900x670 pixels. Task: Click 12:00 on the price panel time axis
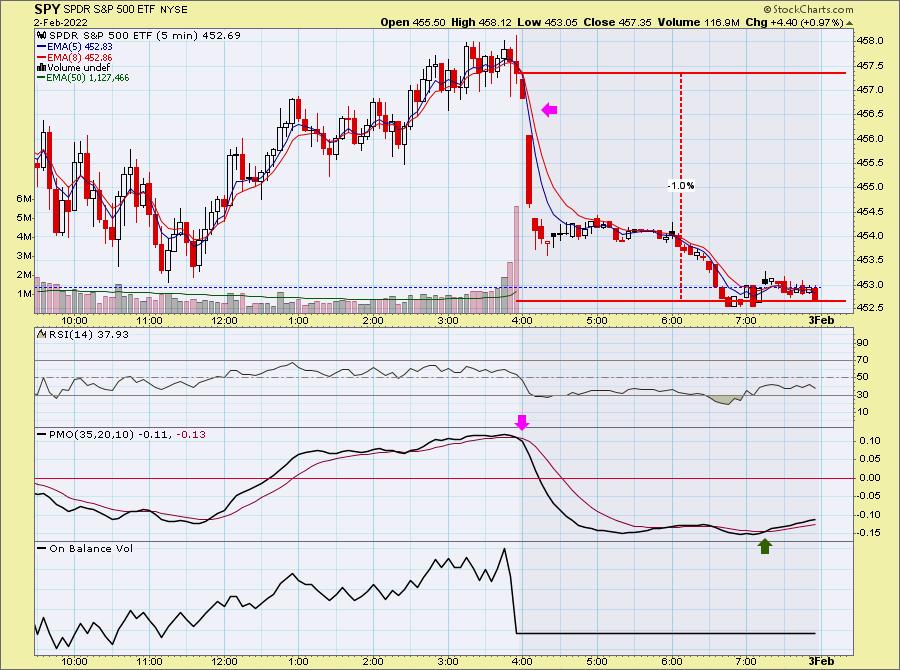tap(224, 320)
